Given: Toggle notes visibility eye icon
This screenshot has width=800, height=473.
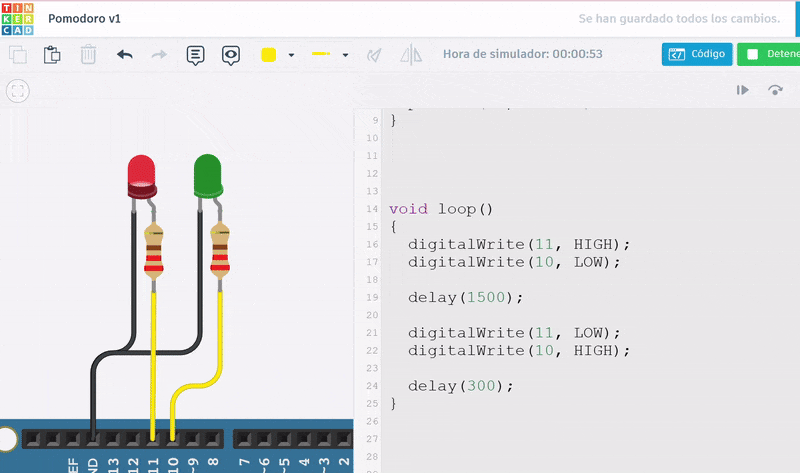Looking at the screenshot, I should tap(231, 55).
